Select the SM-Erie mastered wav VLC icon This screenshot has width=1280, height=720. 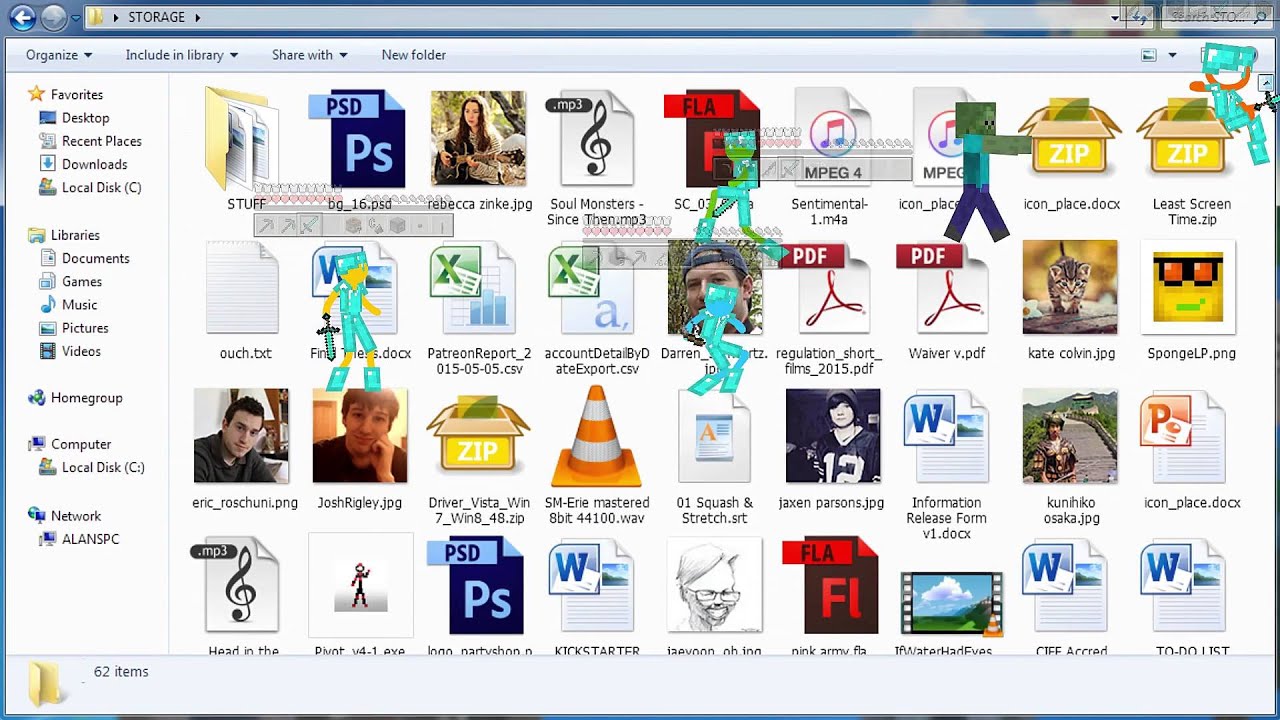(x=597, y=437)
